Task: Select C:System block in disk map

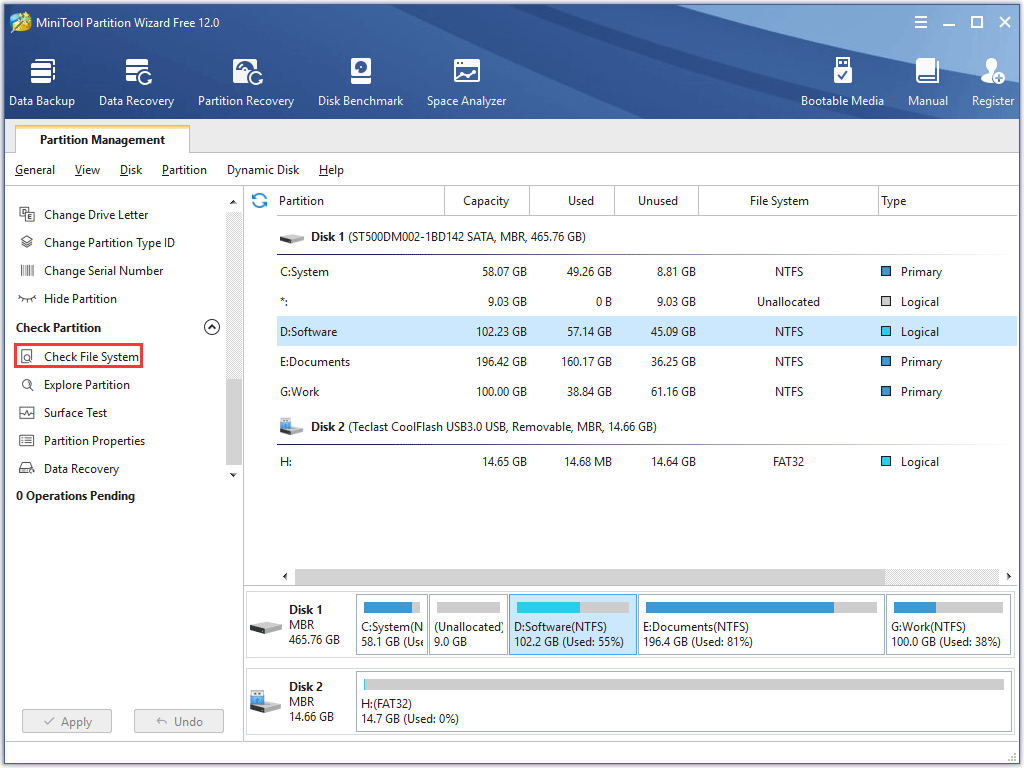Action: click(x=392, y=624)
